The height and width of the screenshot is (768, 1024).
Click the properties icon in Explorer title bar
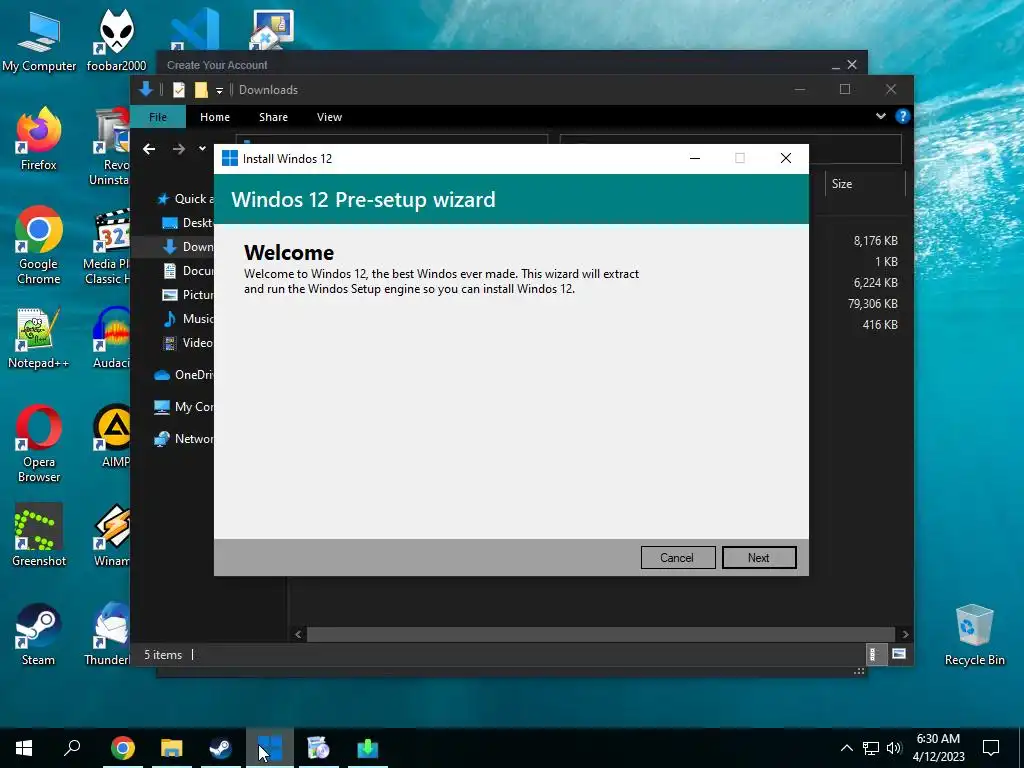tap(179, 89)
